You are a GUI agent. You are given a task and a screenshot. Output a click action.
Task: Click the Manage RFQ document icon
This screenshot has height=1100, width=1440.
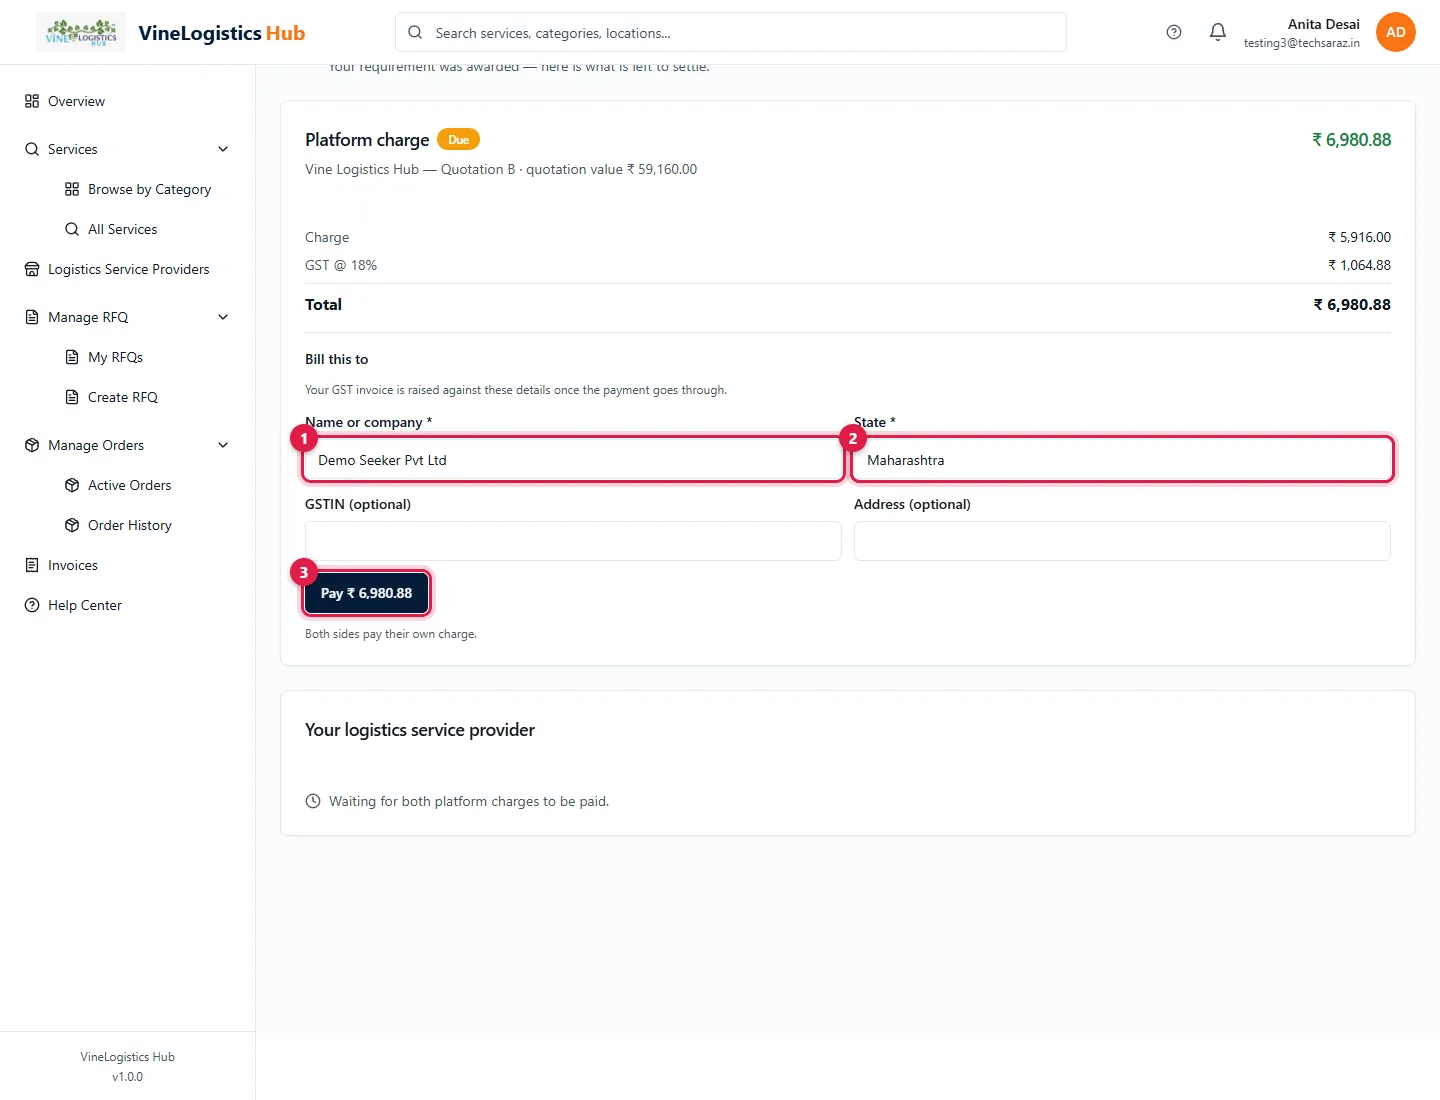[x=32, y=317]
